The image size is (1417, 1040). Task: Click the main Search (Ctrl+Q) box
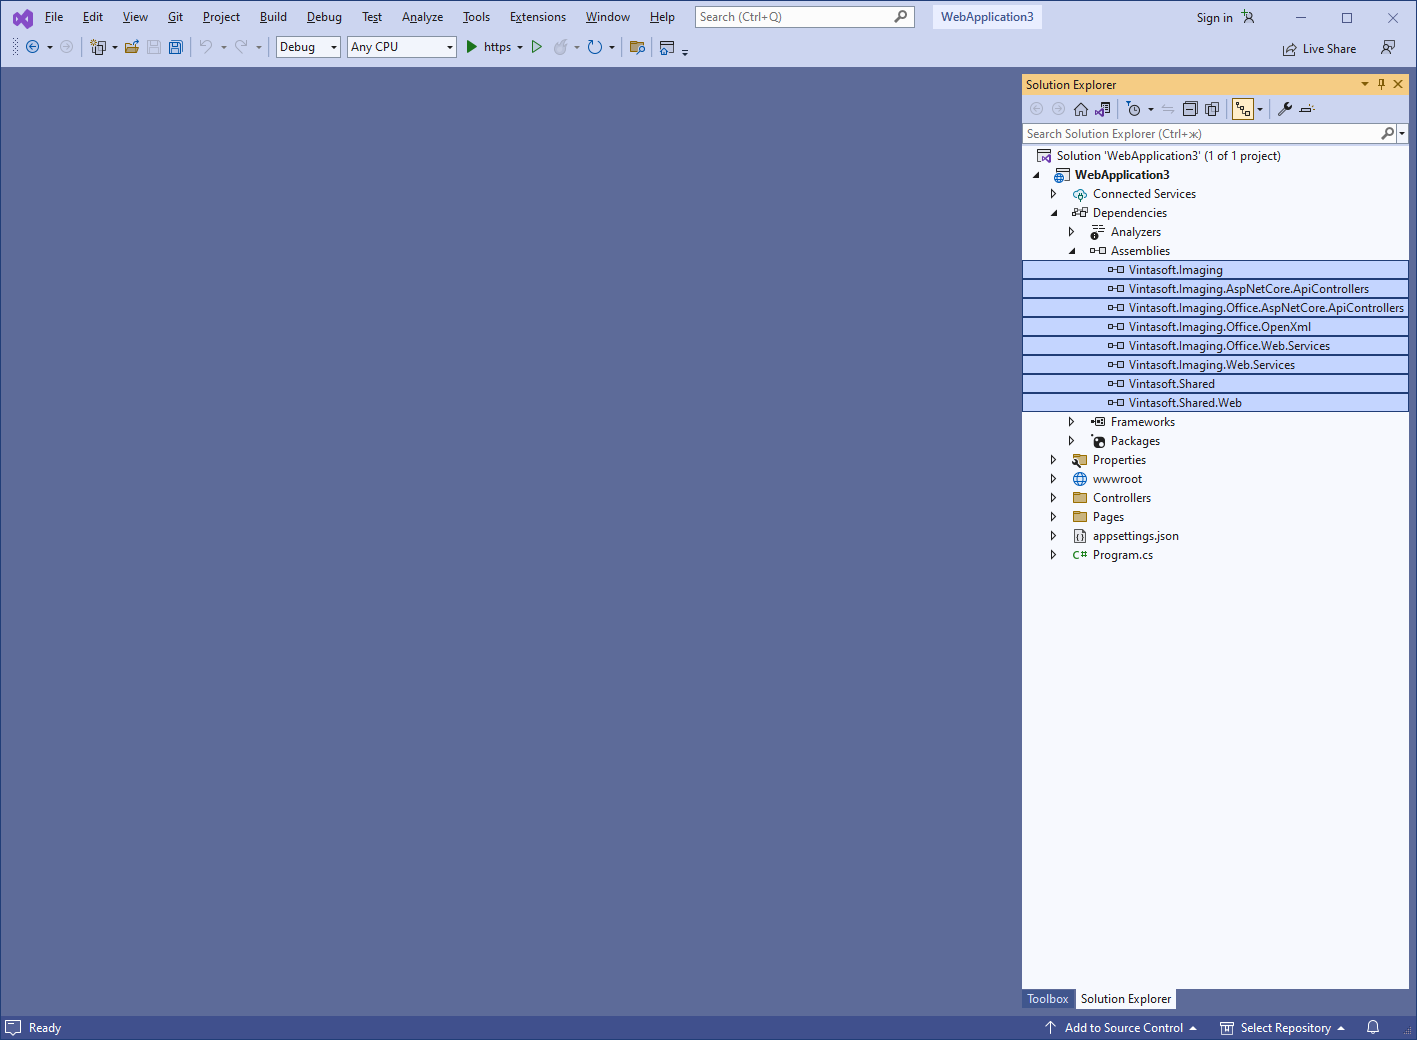[x=804, y=17]
